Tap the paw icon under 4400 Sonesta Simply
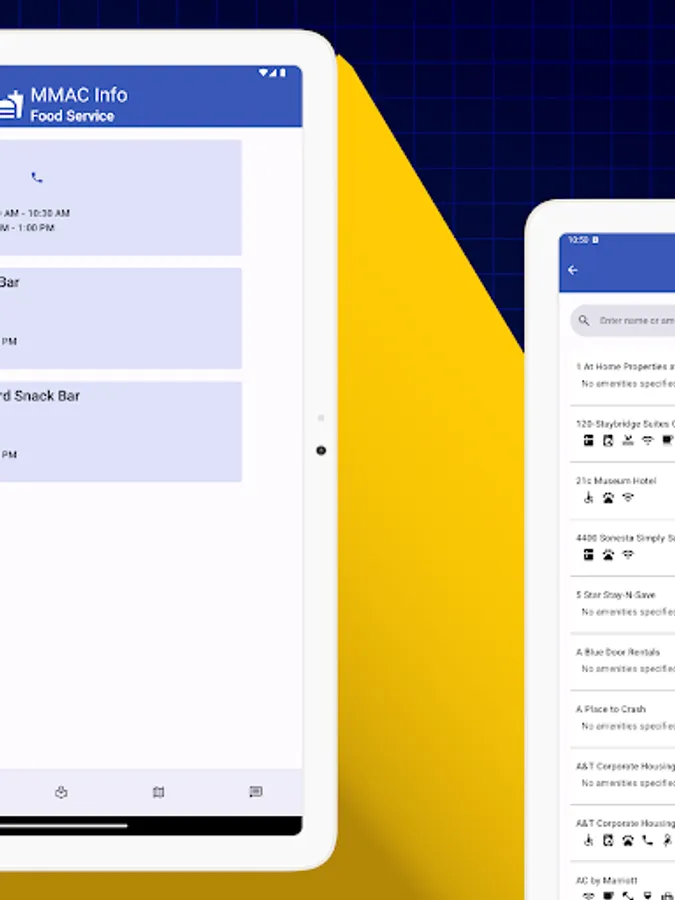The width and height of the screenshot is (675, 900). coord(608,554)
